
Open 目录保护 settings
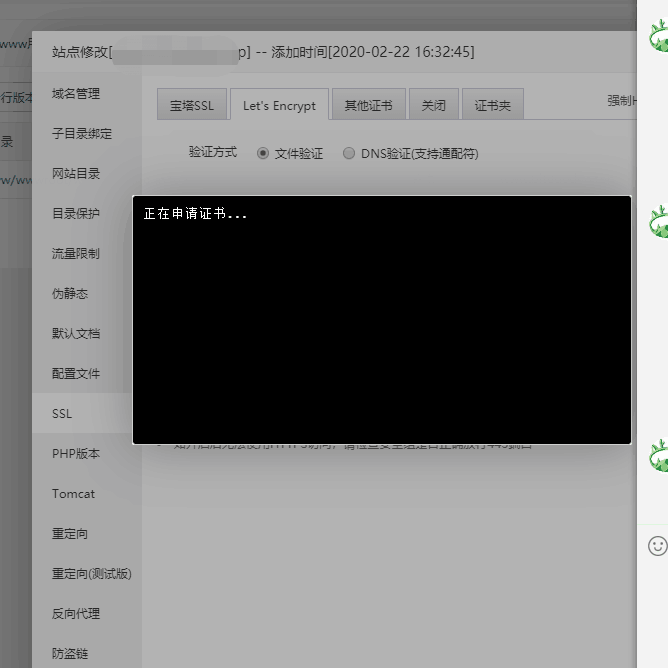point(76,213)
